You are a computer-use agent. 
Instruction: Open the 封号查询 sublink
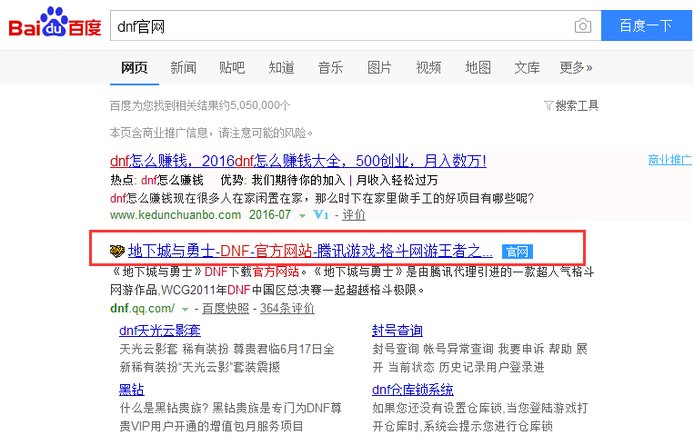[x=397, y=330]
